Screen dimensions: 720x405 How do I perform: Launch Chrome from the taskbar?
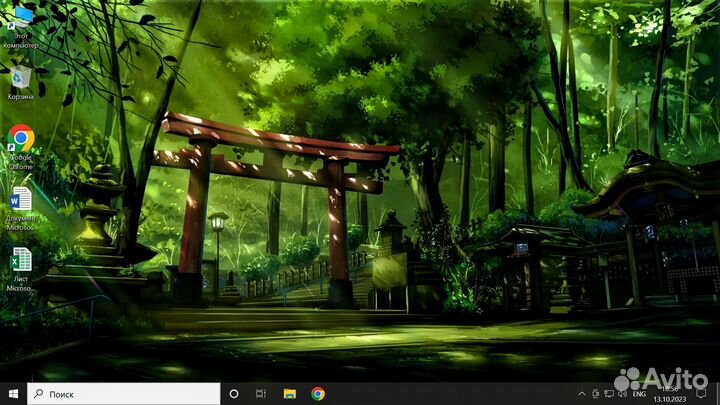(x=318, y=394)
